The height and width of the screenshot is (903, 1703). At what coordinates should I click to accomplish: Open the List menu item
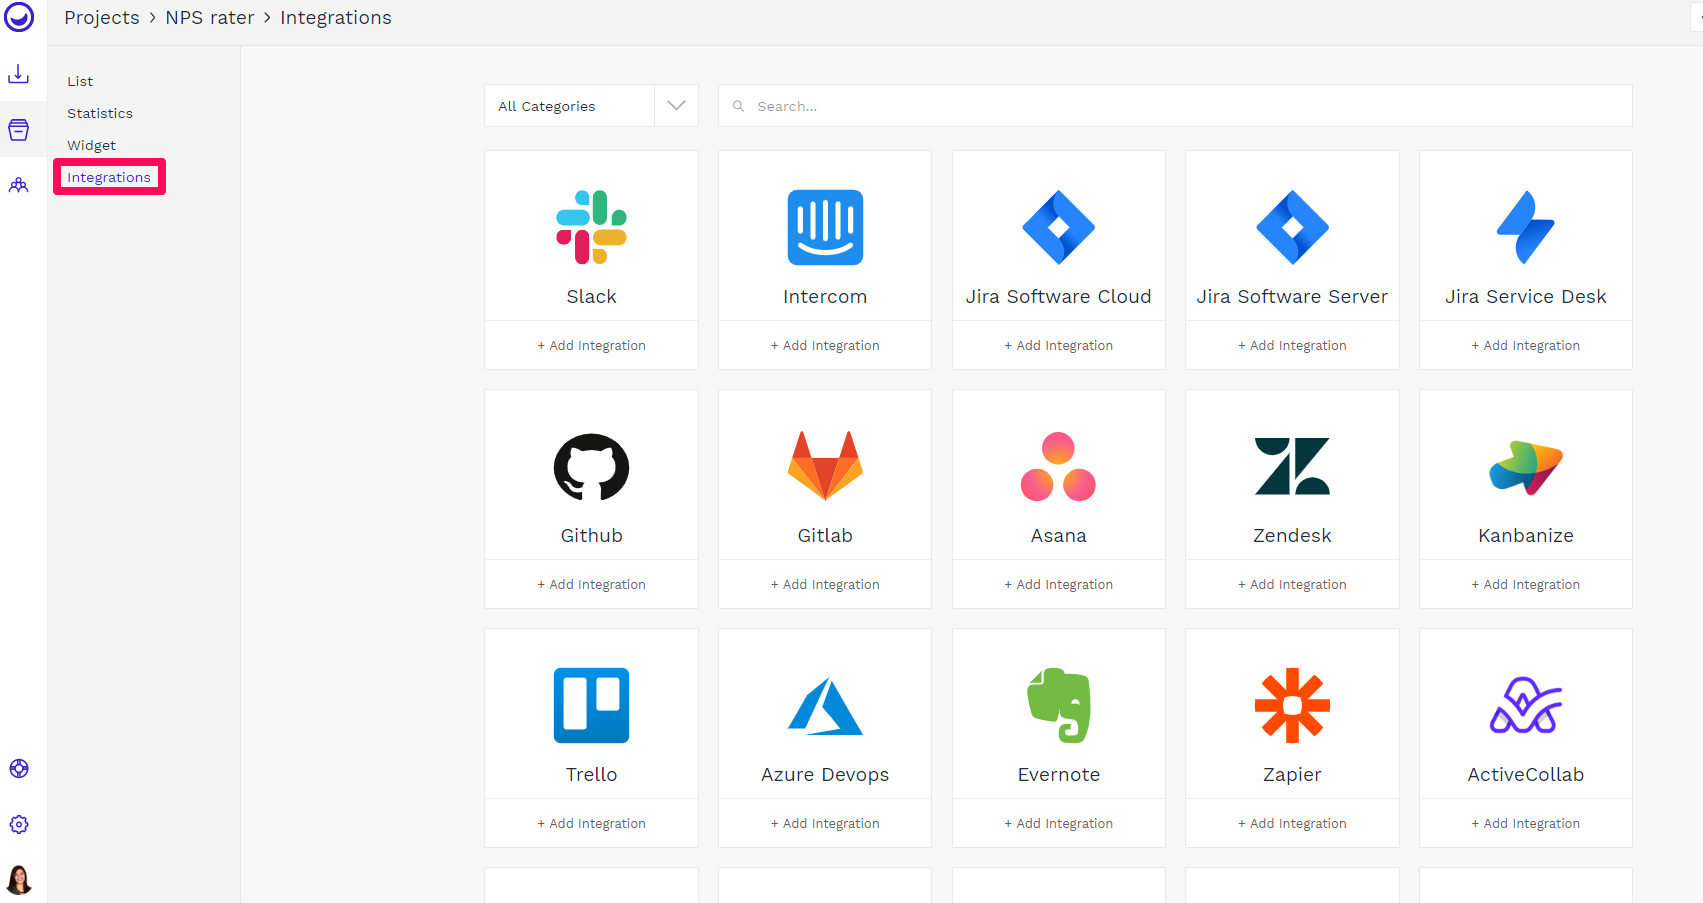(x=80, y=81)
